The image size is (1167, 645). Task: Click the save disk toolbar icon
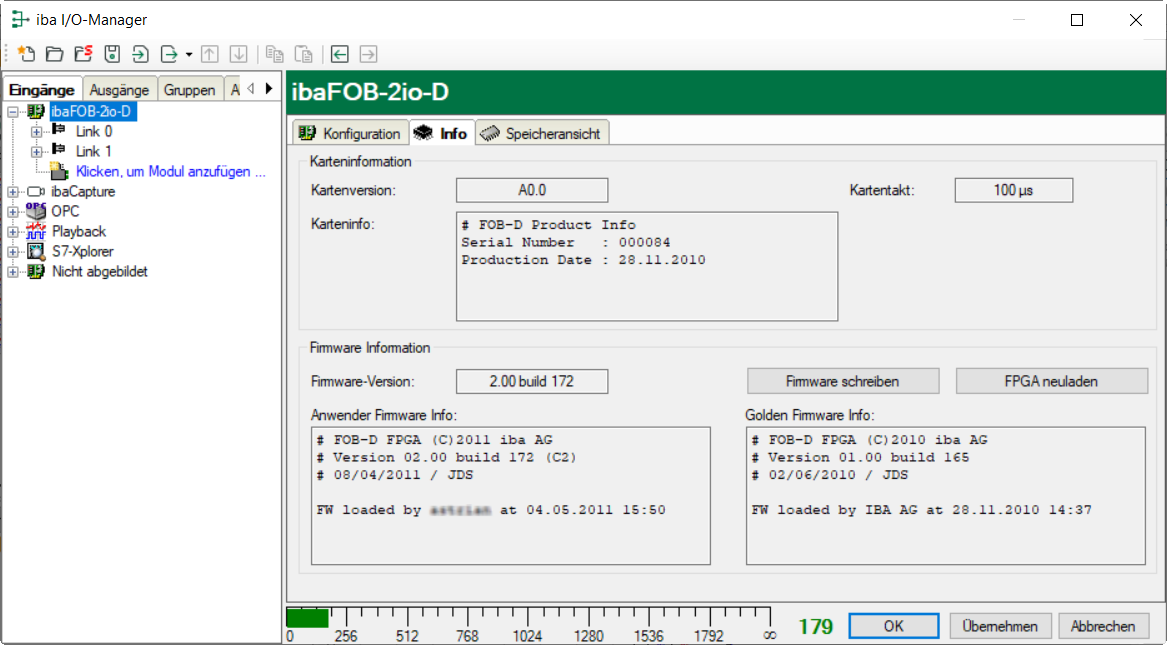(x=113, y=54)
